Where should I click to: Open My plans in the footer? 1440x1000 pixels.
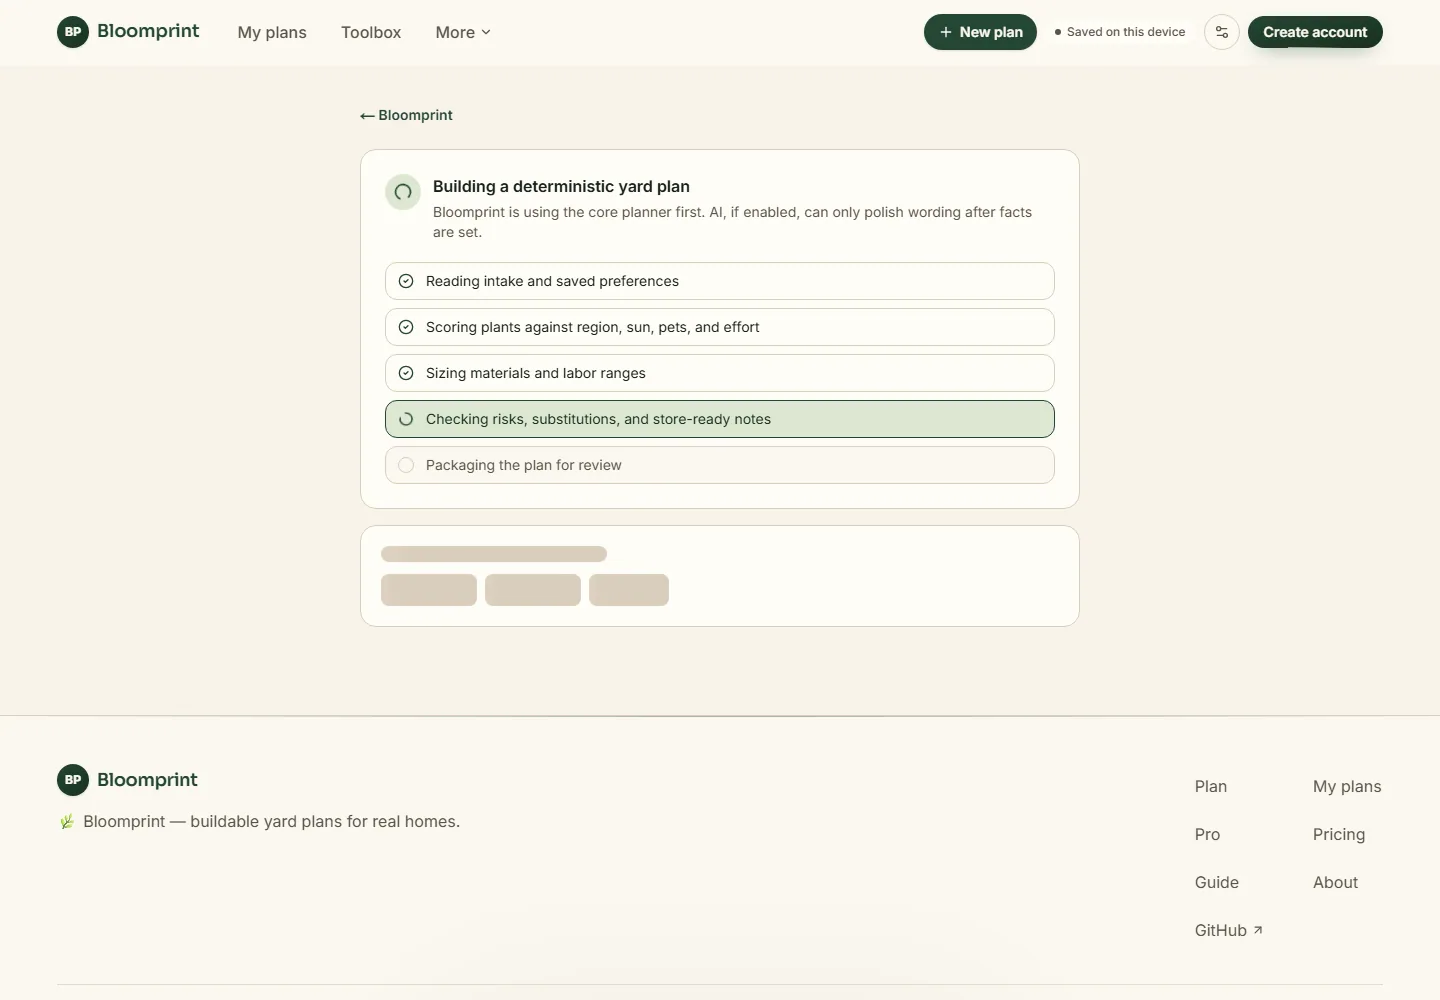pyautogui.click(x=1347, y=786)
